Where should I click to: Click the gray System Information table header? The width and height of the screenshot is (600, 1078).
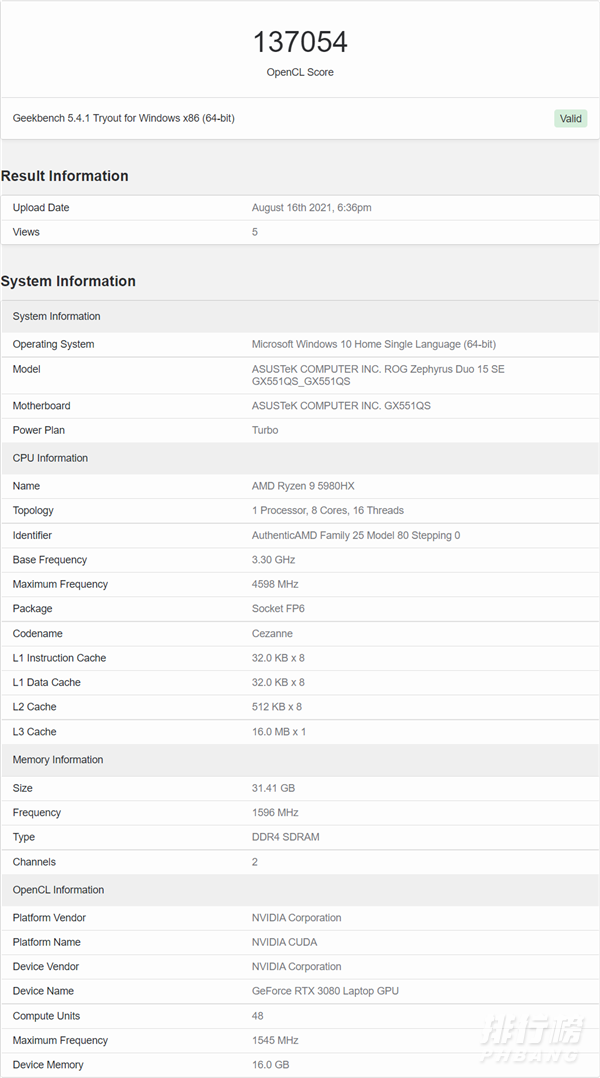tap(300, 316)
